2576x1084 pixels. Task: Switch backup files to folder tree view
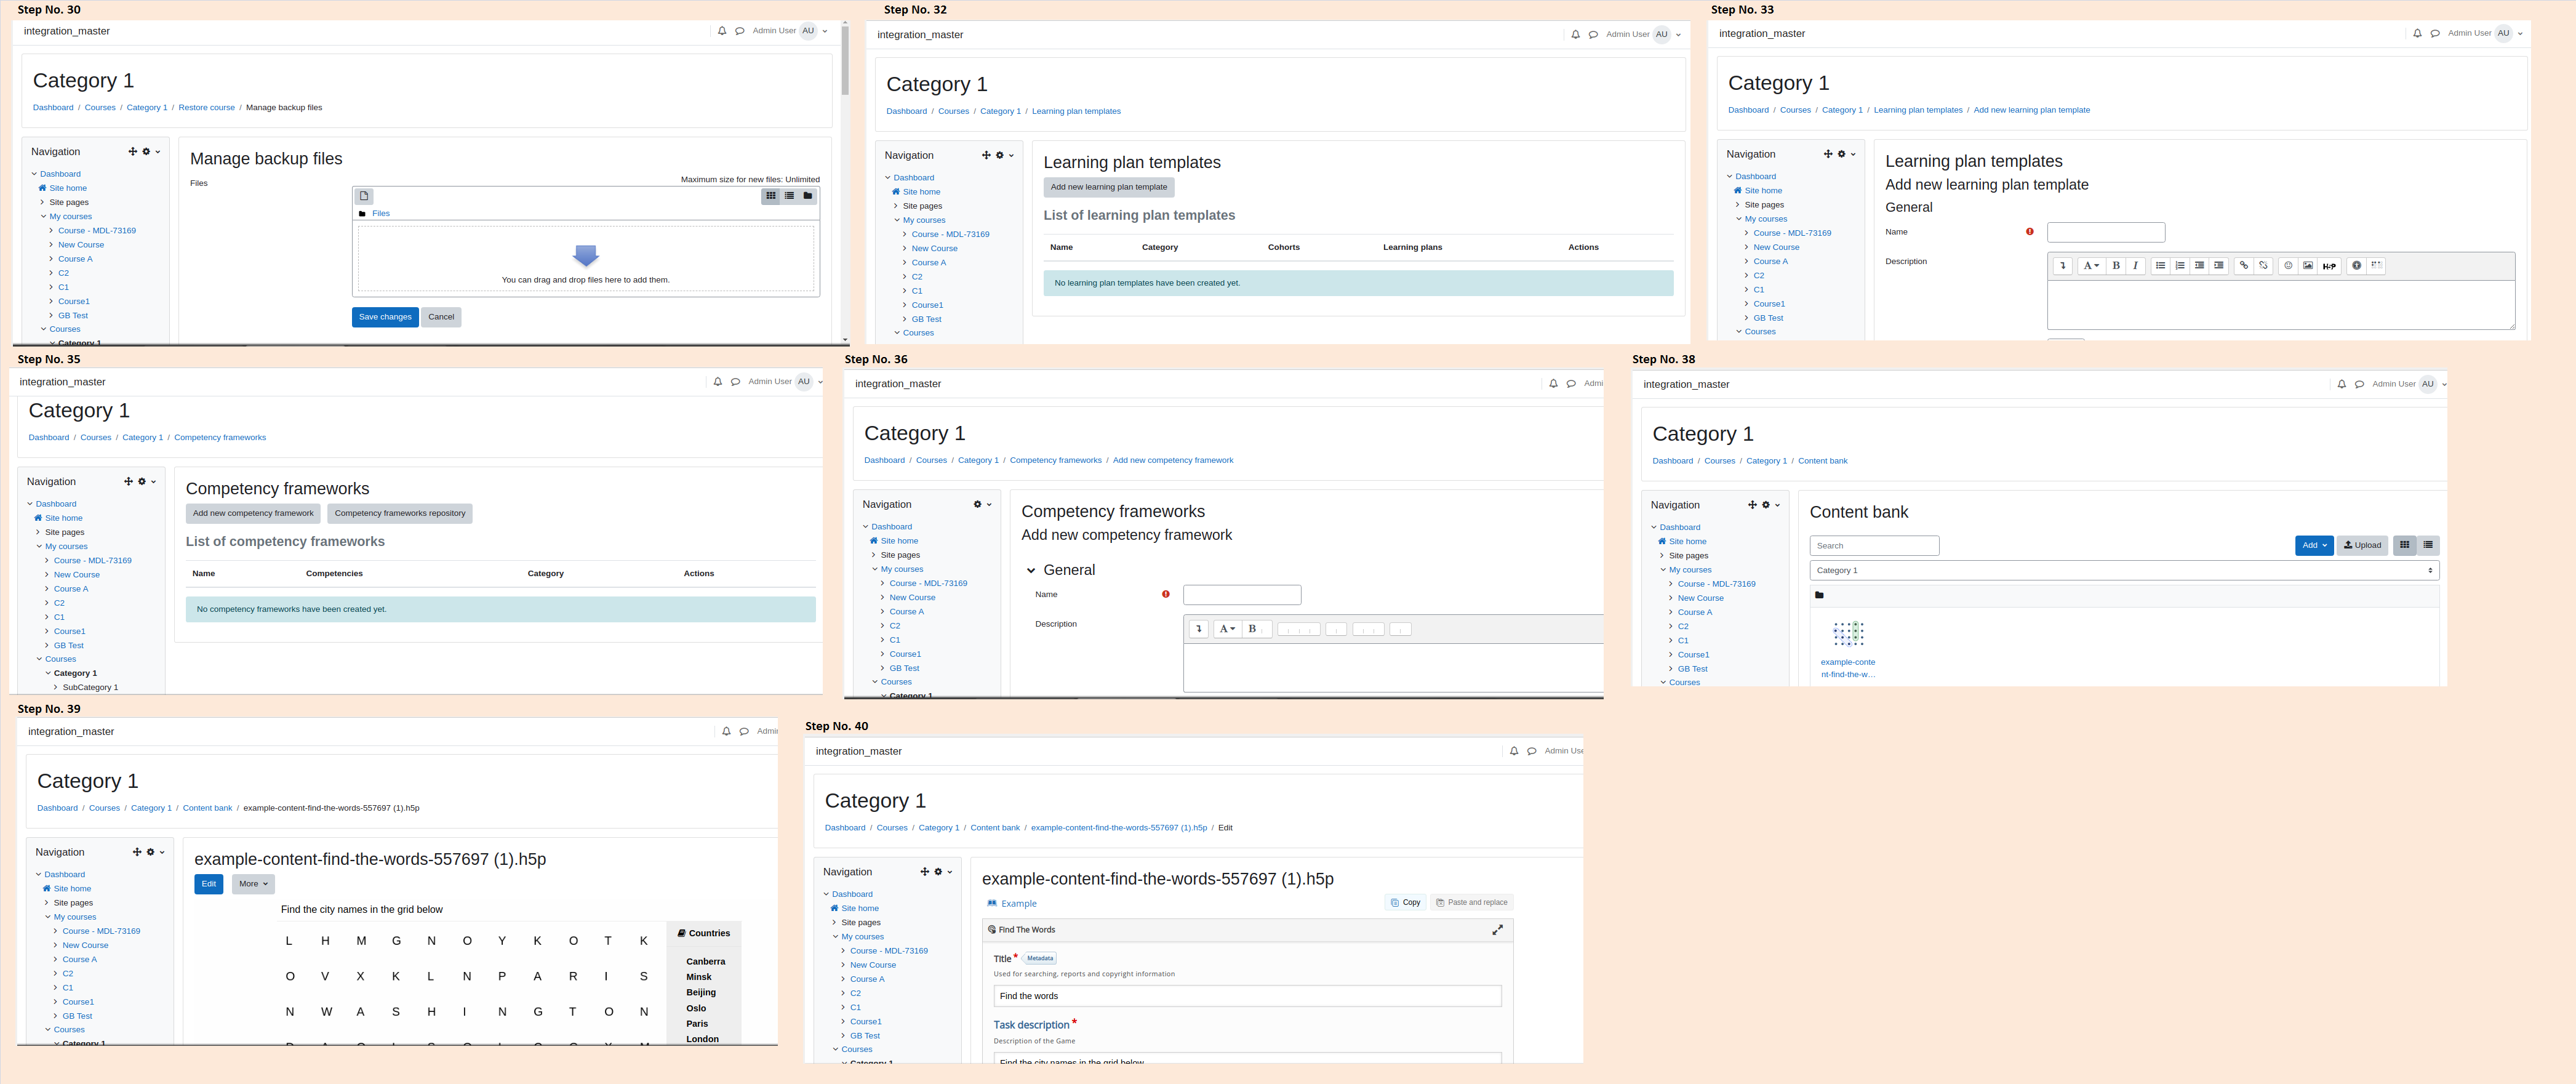point(808,196)
